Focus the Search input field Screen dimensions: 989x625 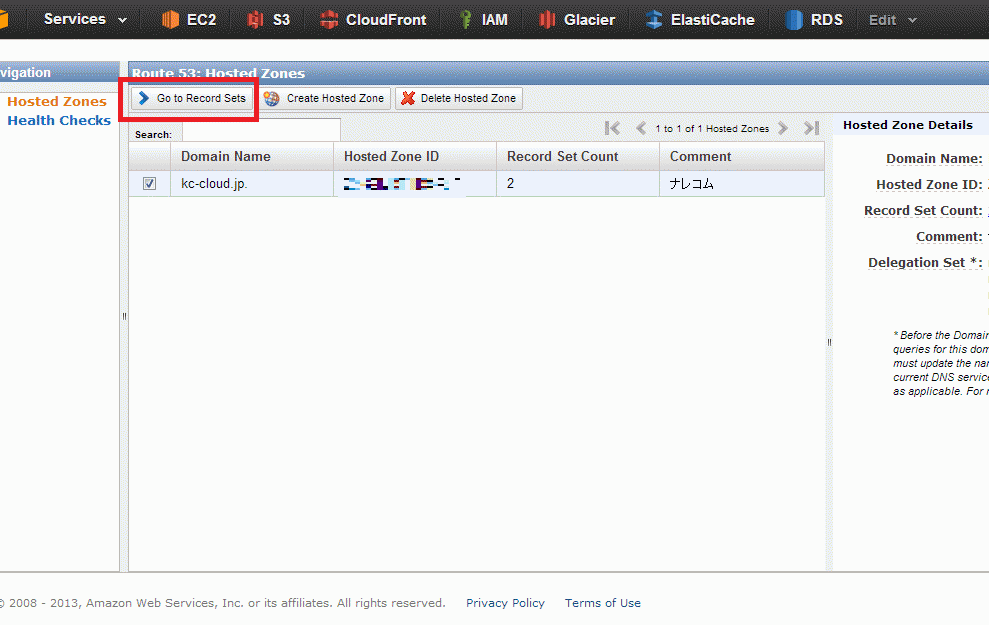point(261,131)
